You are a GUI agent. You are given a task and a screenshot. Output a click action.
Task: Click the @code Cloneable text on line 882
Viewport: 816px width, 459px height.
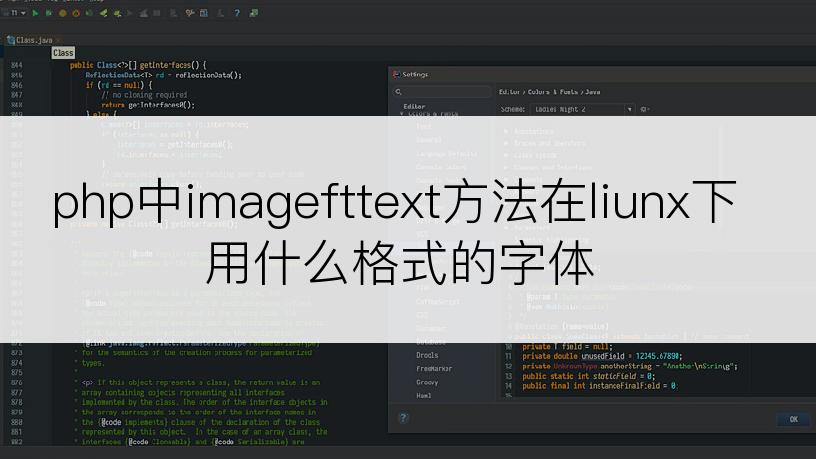[x=160, y=442]
